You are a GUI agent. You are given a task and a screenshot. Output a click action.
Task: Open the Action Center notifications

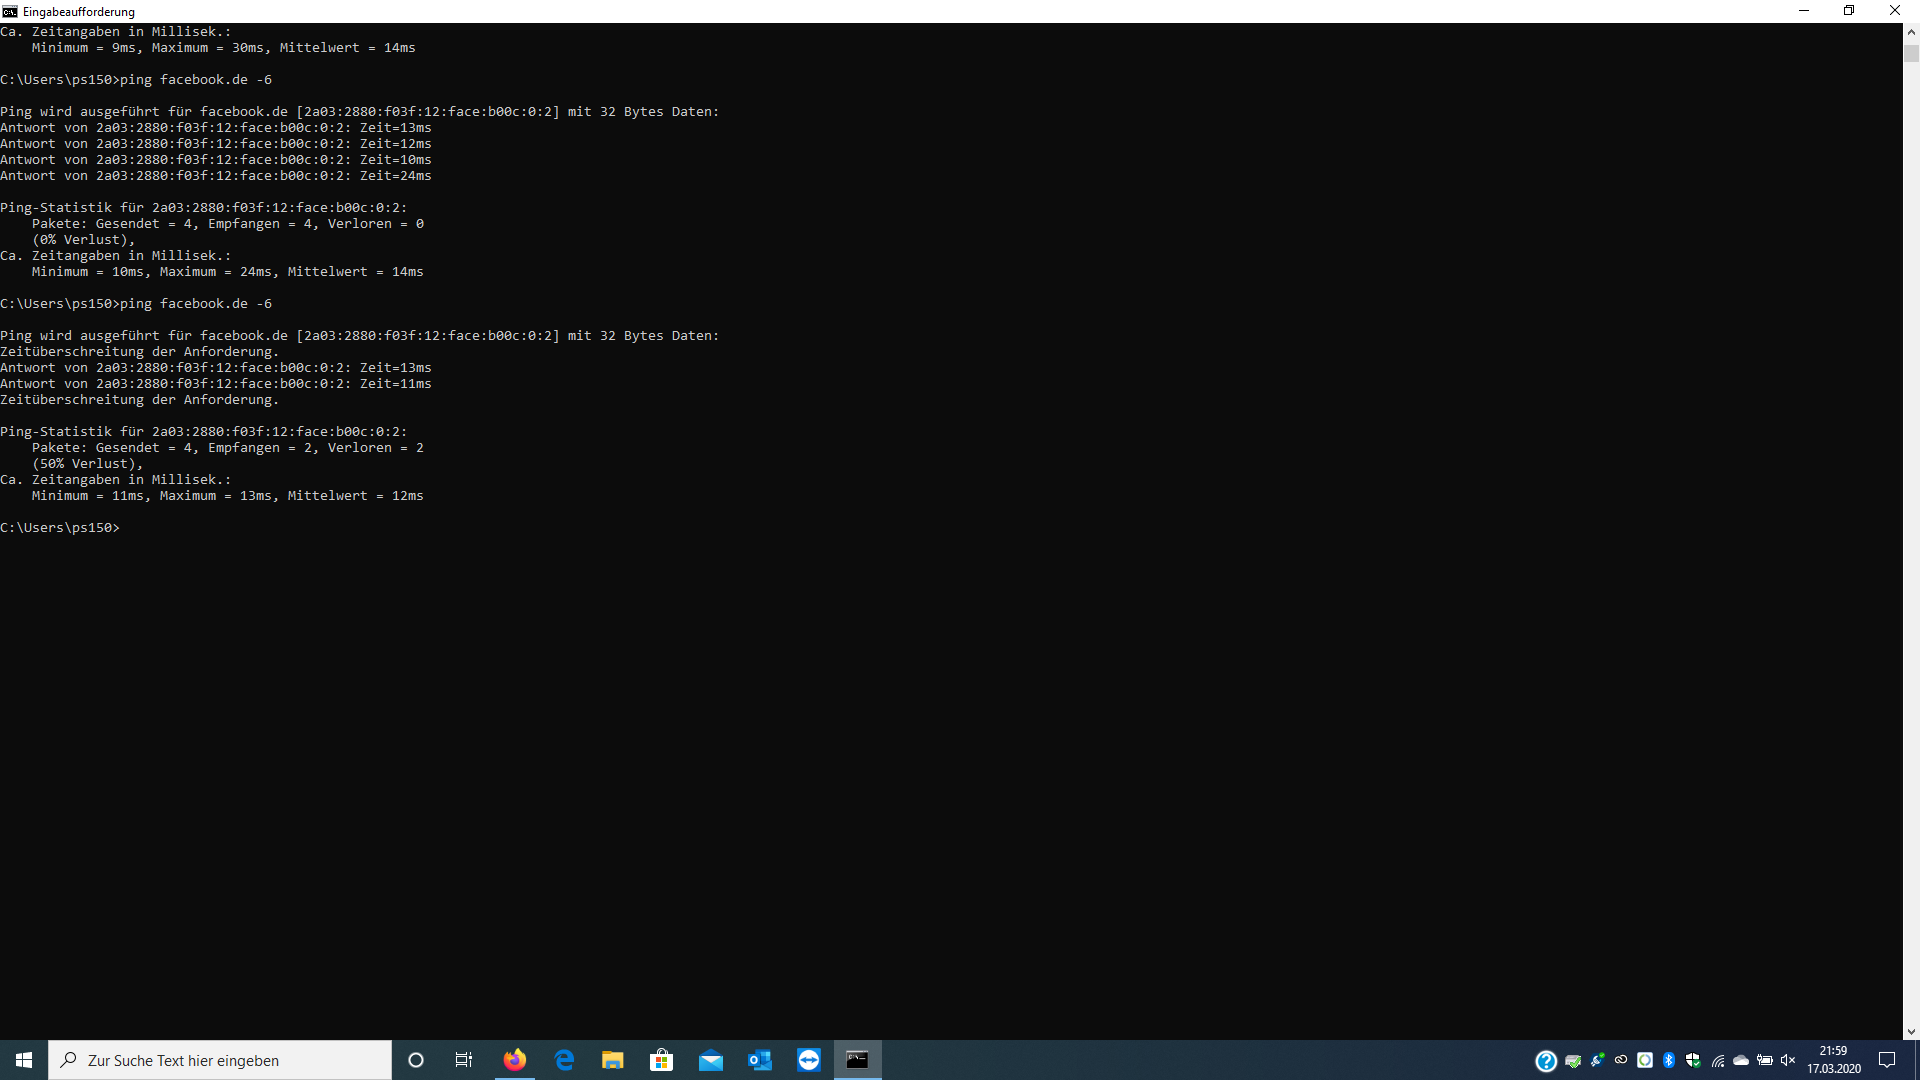(1887, 1060)
